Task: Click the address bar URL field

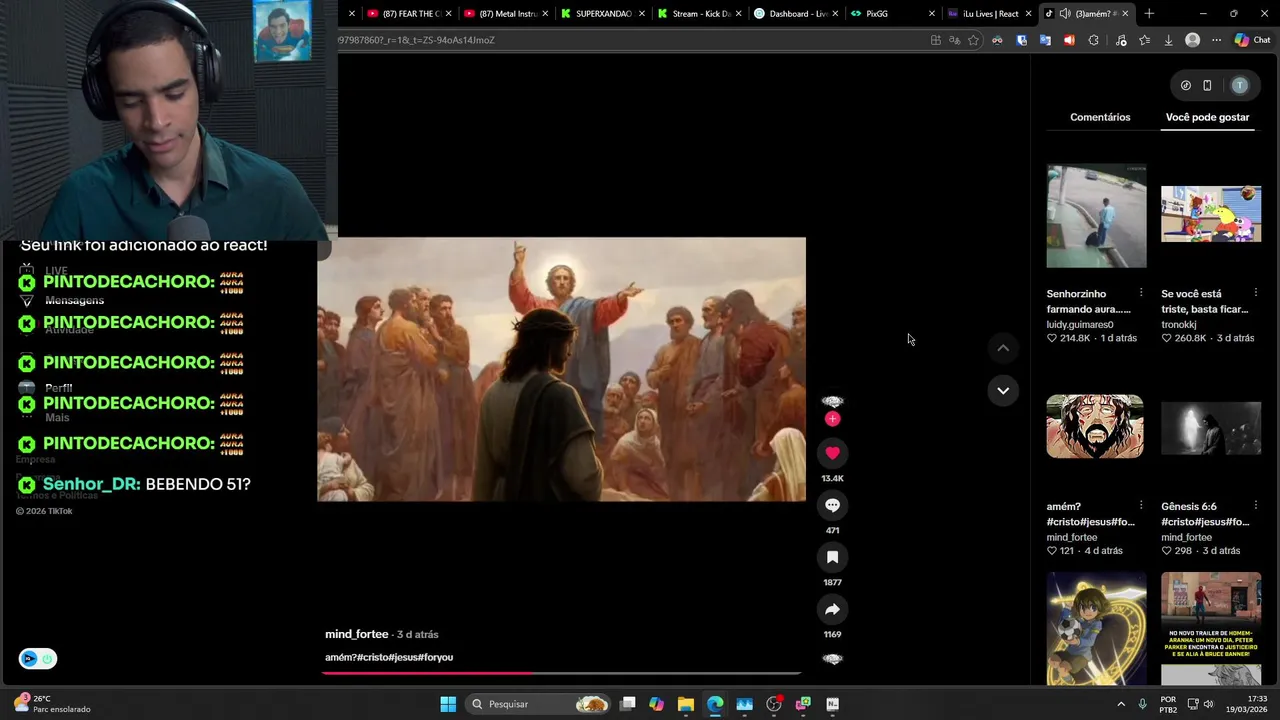Action: pos(630,40)
